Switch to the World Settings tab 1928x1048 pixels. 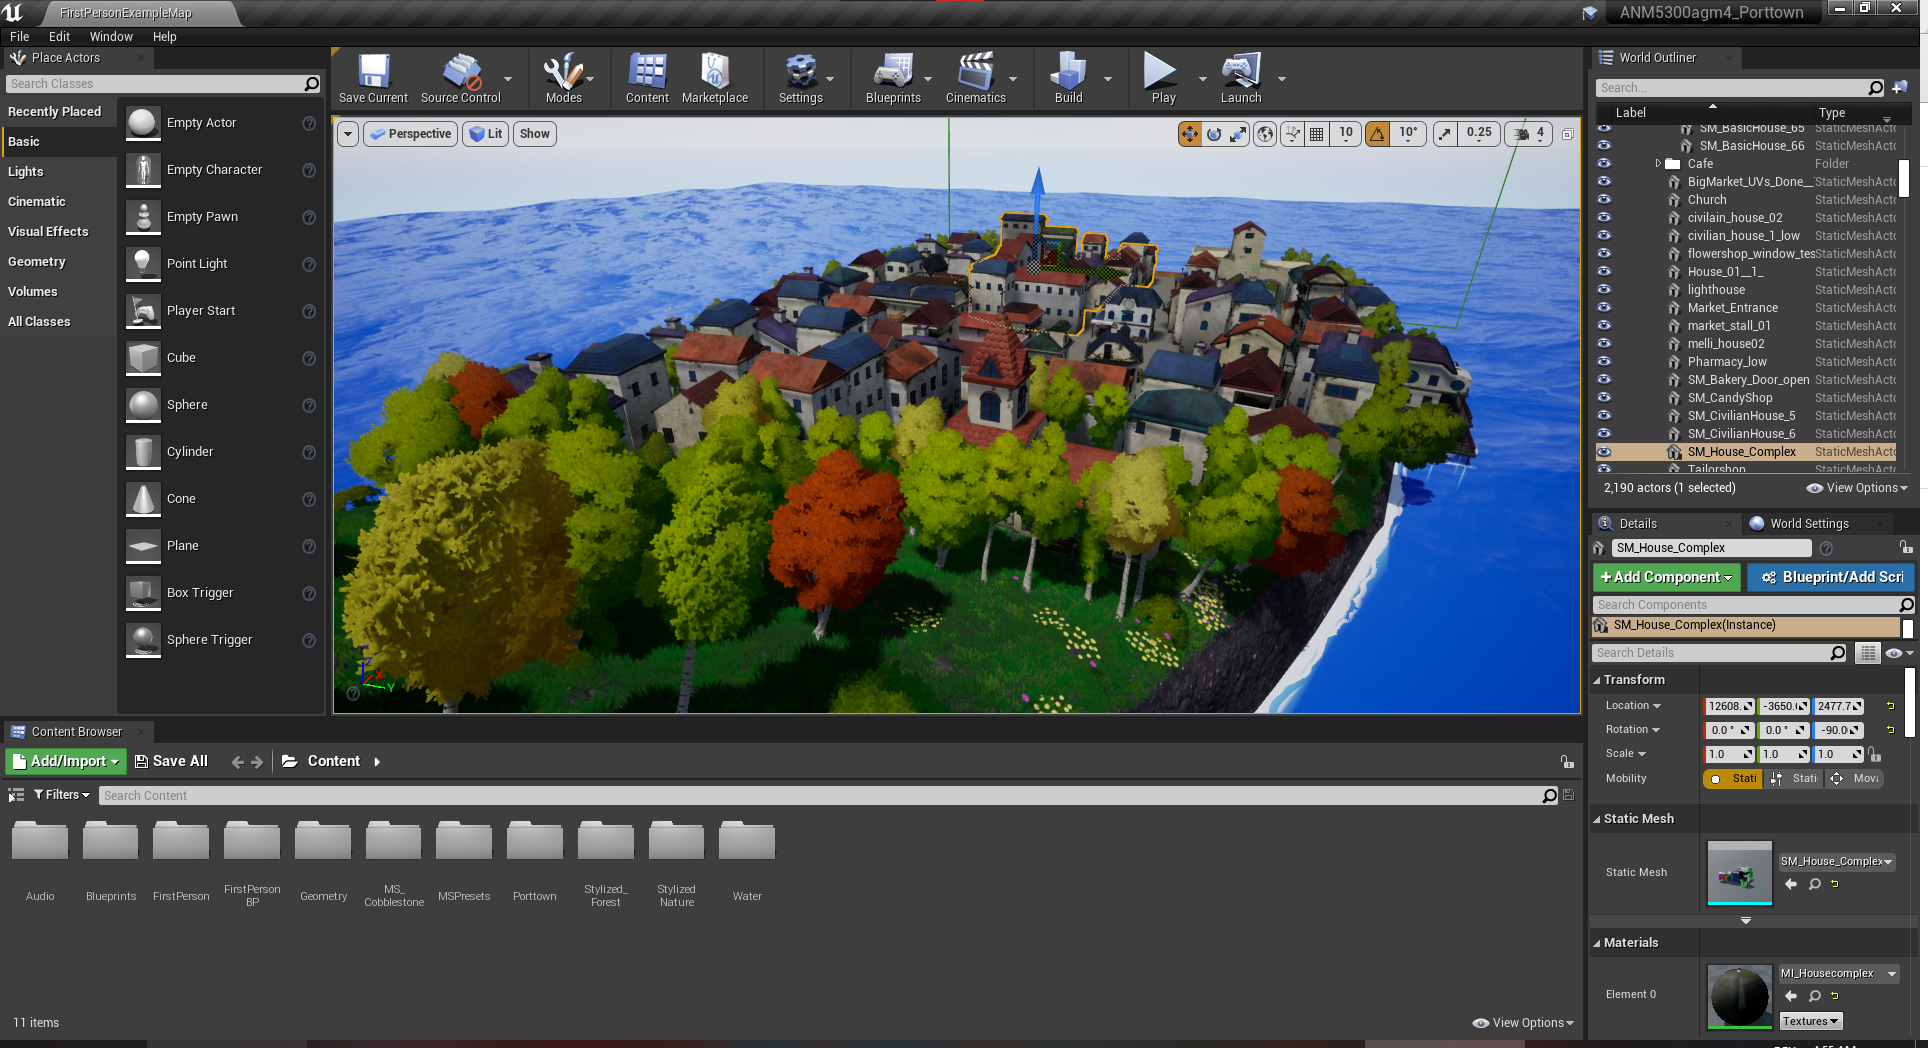pos(1809,523)
